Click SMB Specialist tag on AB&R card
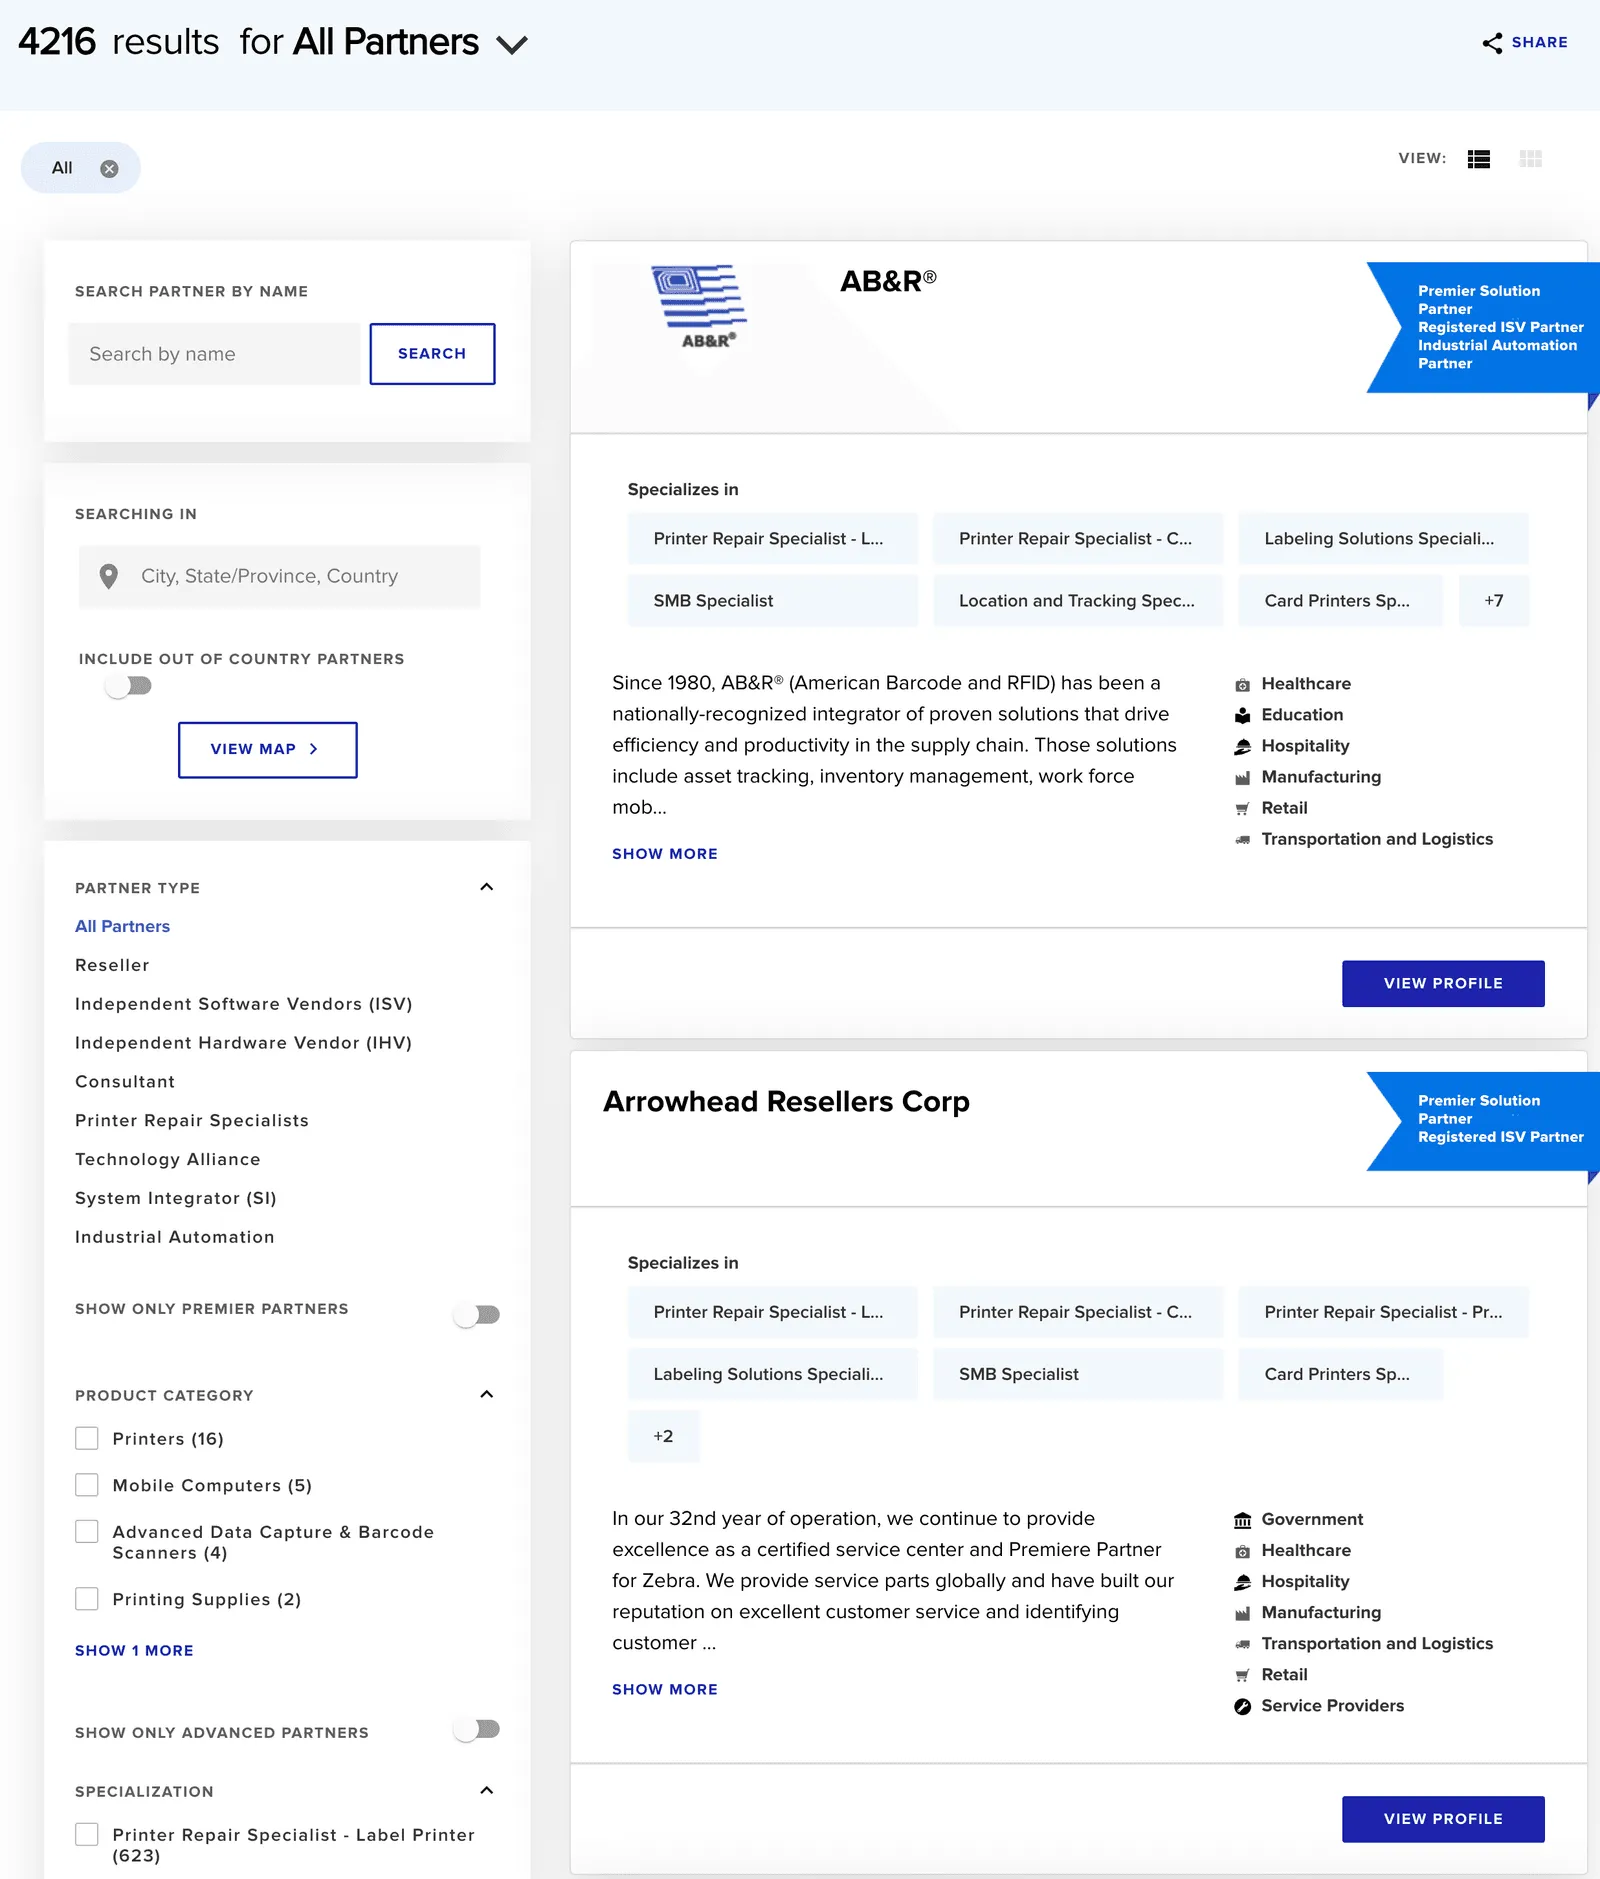 (773, 601)
